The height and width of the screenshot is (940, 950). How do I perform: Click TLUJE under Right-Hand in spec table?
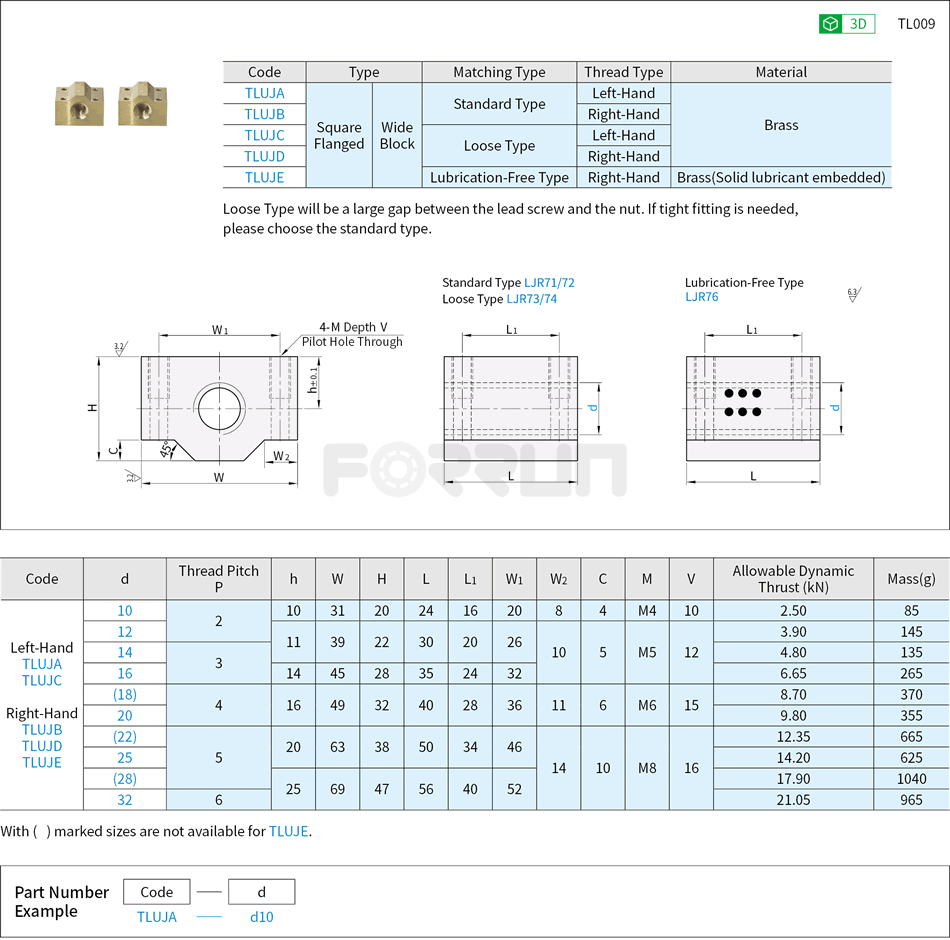42,762
